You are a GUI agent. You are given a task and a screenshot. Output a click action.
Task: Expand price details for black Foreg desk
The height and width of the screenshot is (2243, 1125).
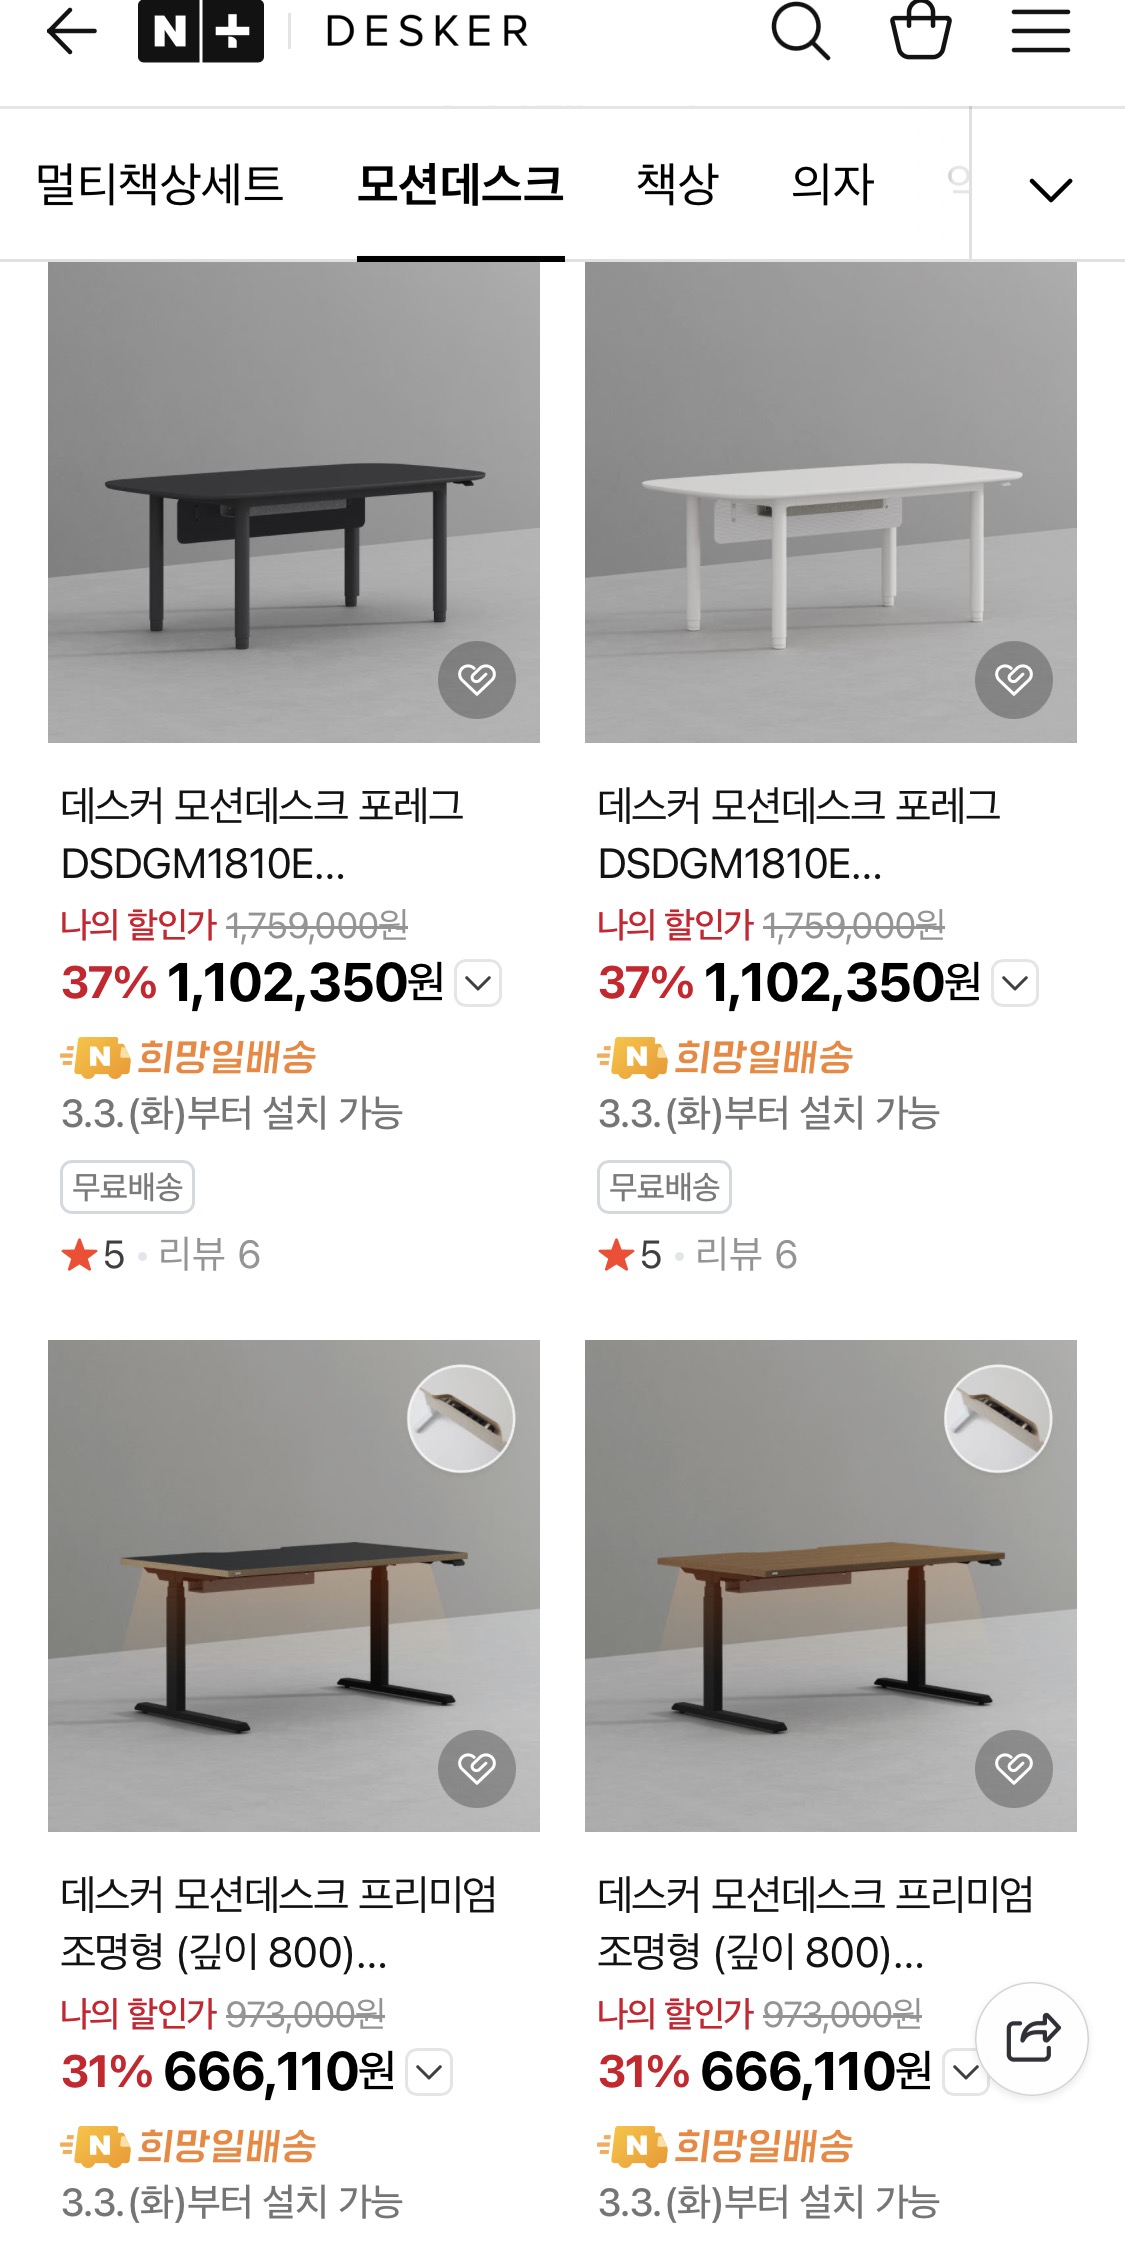pyautogui.click(x=478, y=983)
